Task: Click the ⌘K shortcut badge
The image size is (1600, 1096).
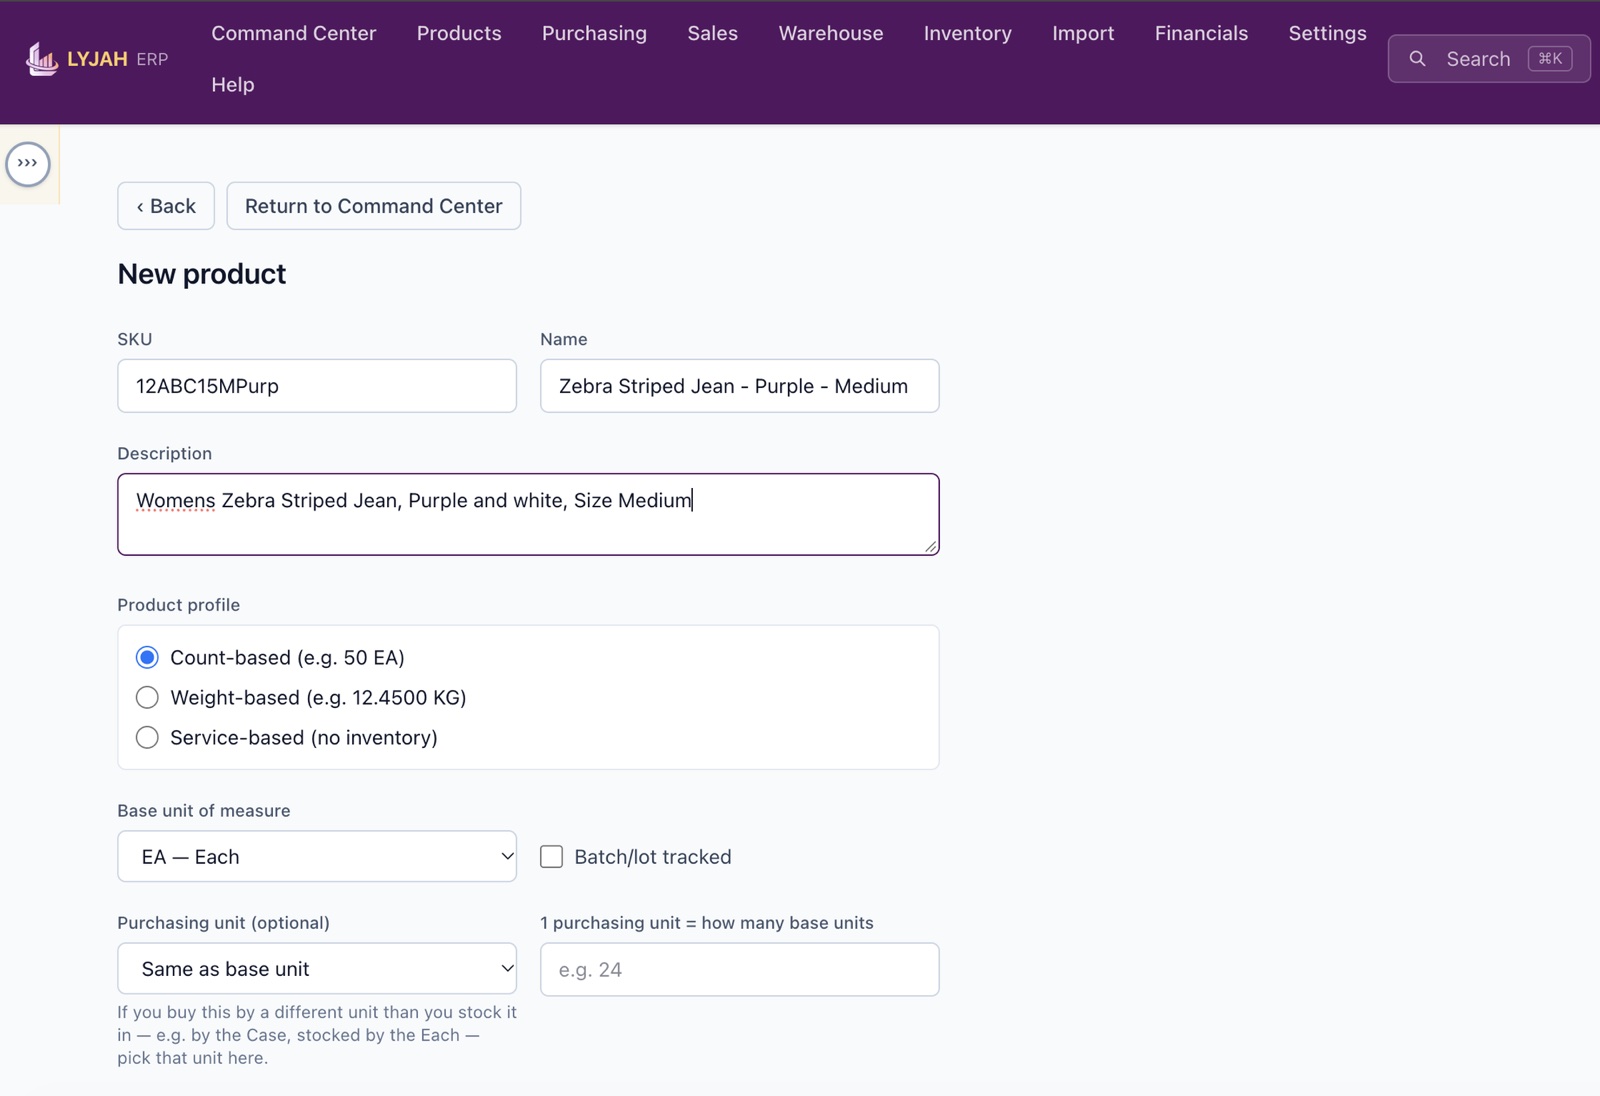Action: pos(1550,59)
